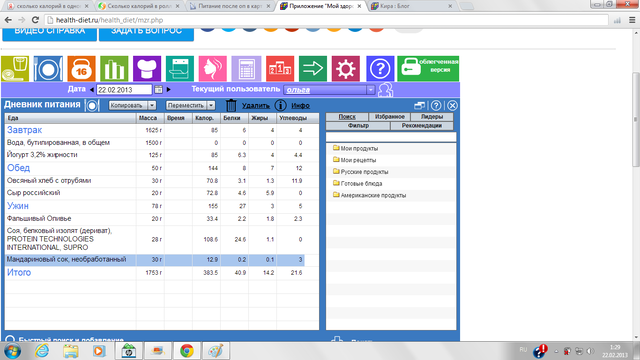Open the red podium ranking icon
Viewport: 640px width, 360px height.
click(280, 69)
